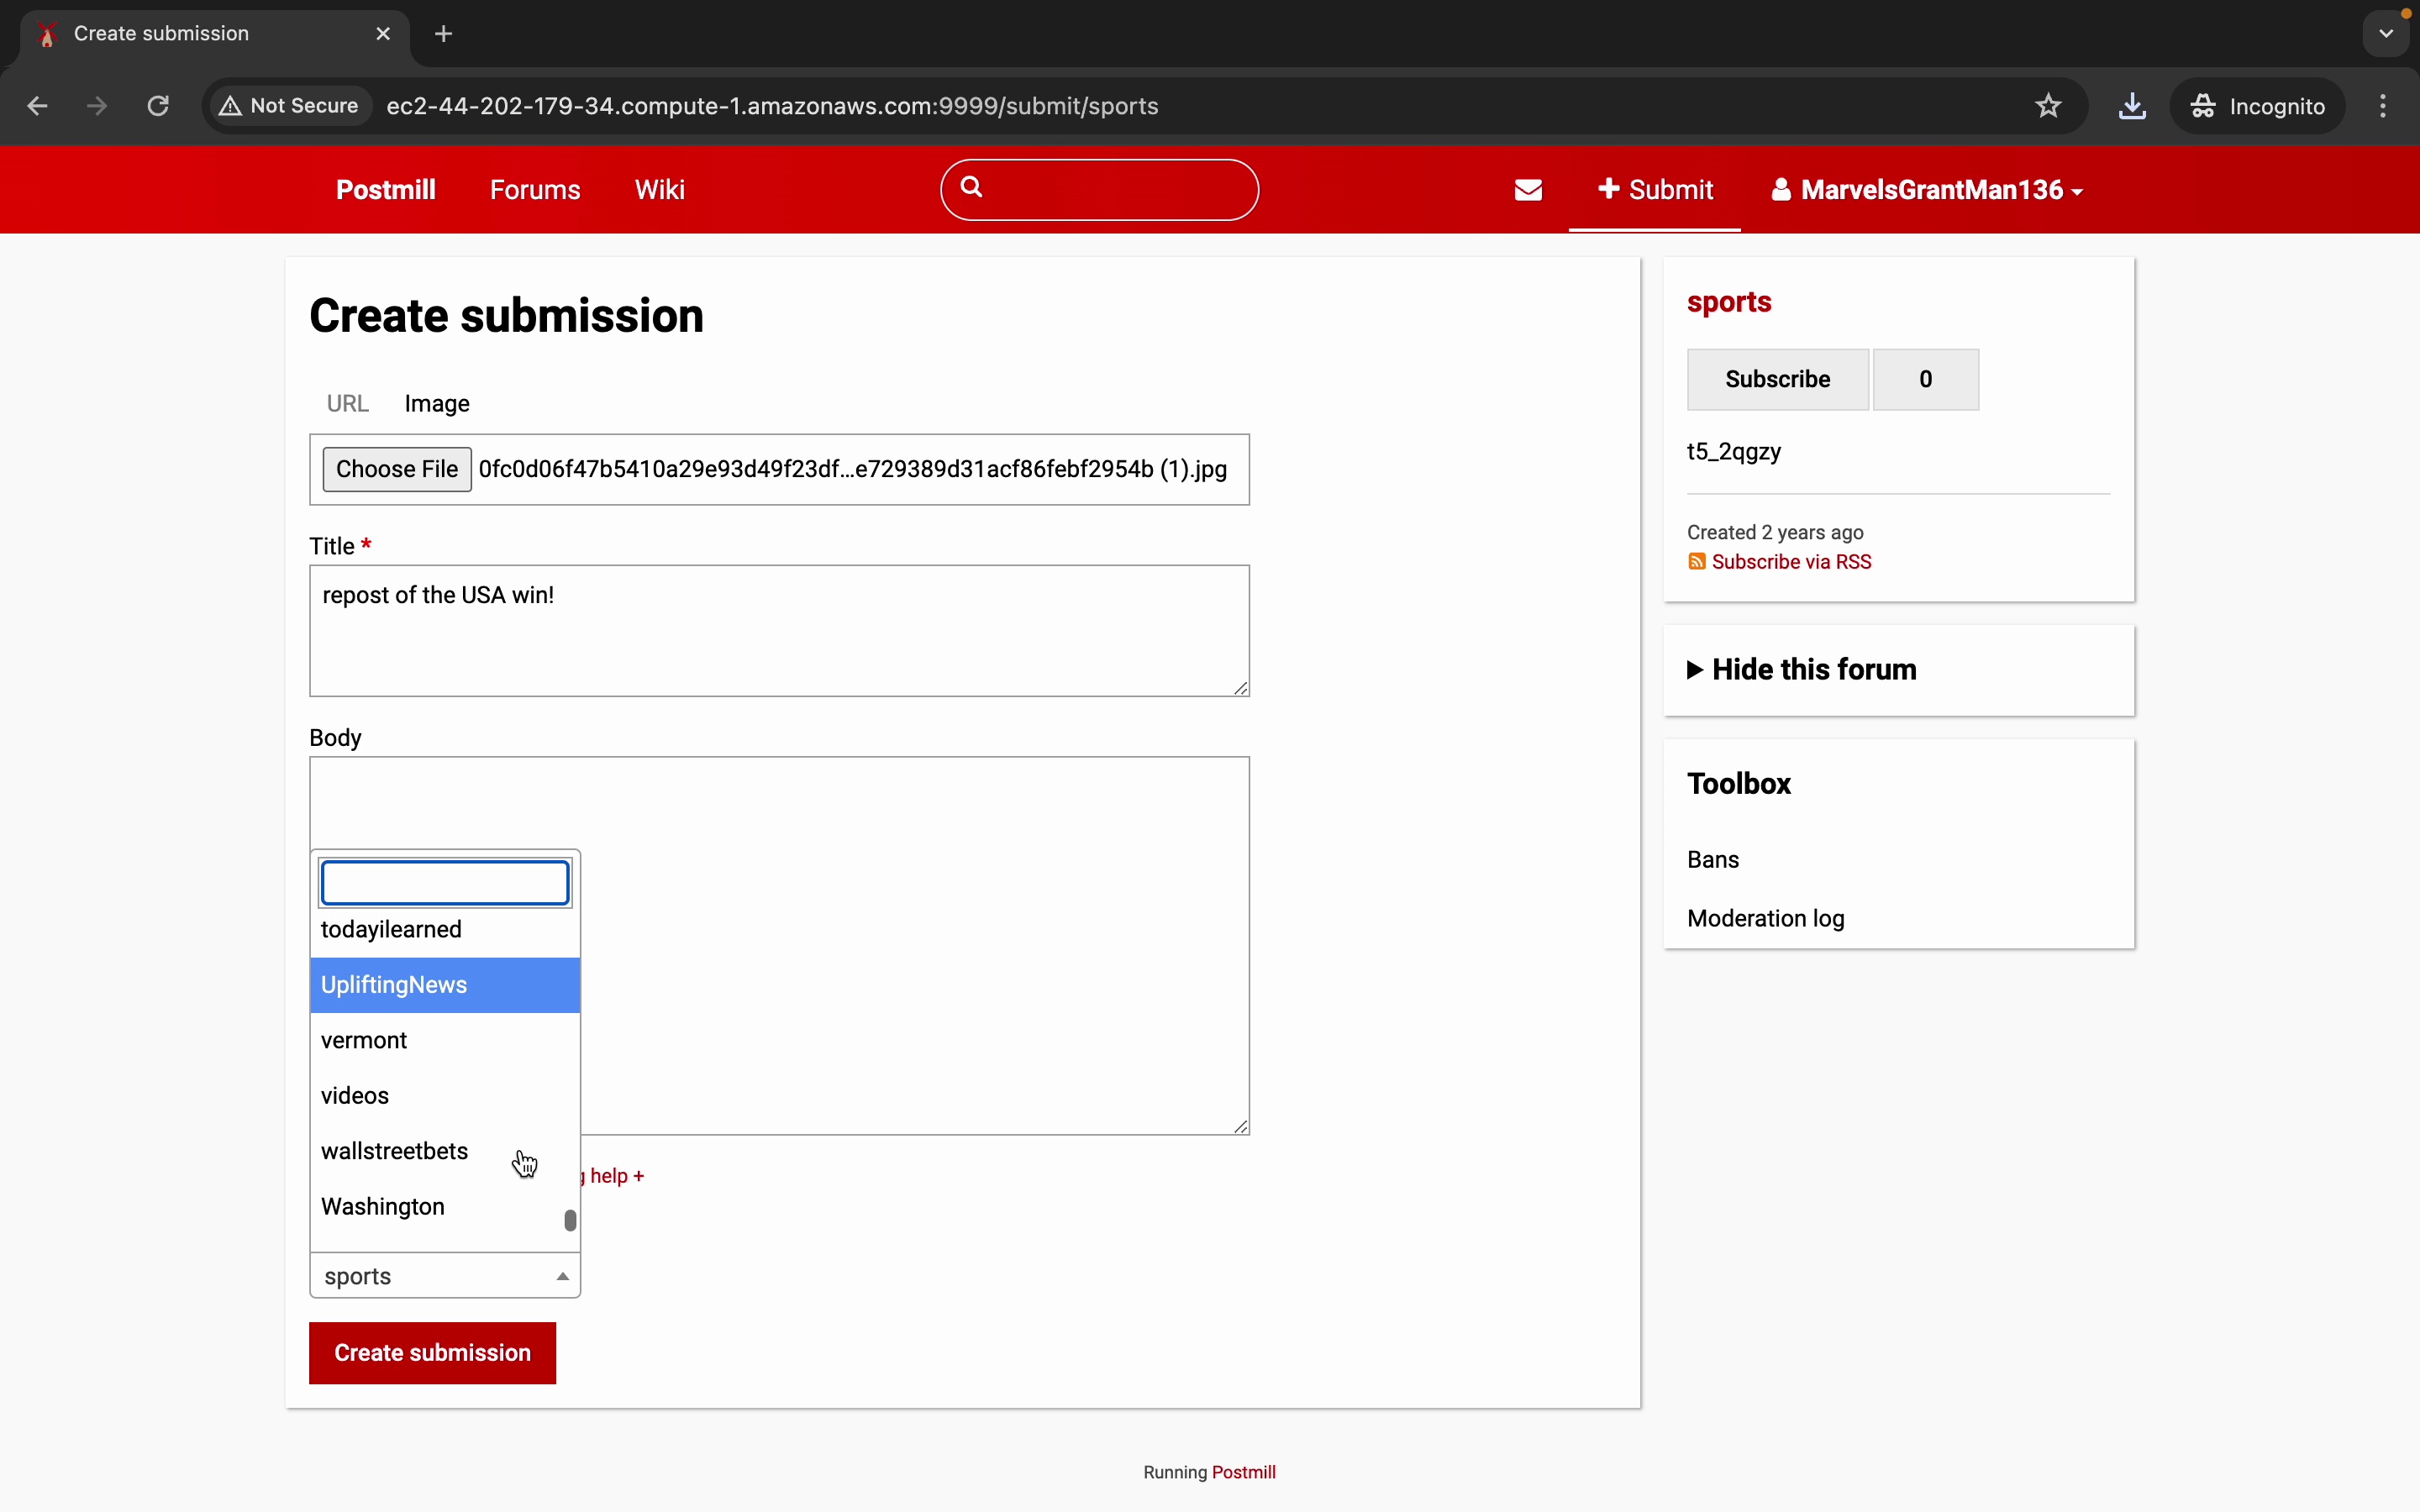Choose wallstreetbets in forum list
The width and height of the screenshot is (2420, 1512).
click(395, 1151)
